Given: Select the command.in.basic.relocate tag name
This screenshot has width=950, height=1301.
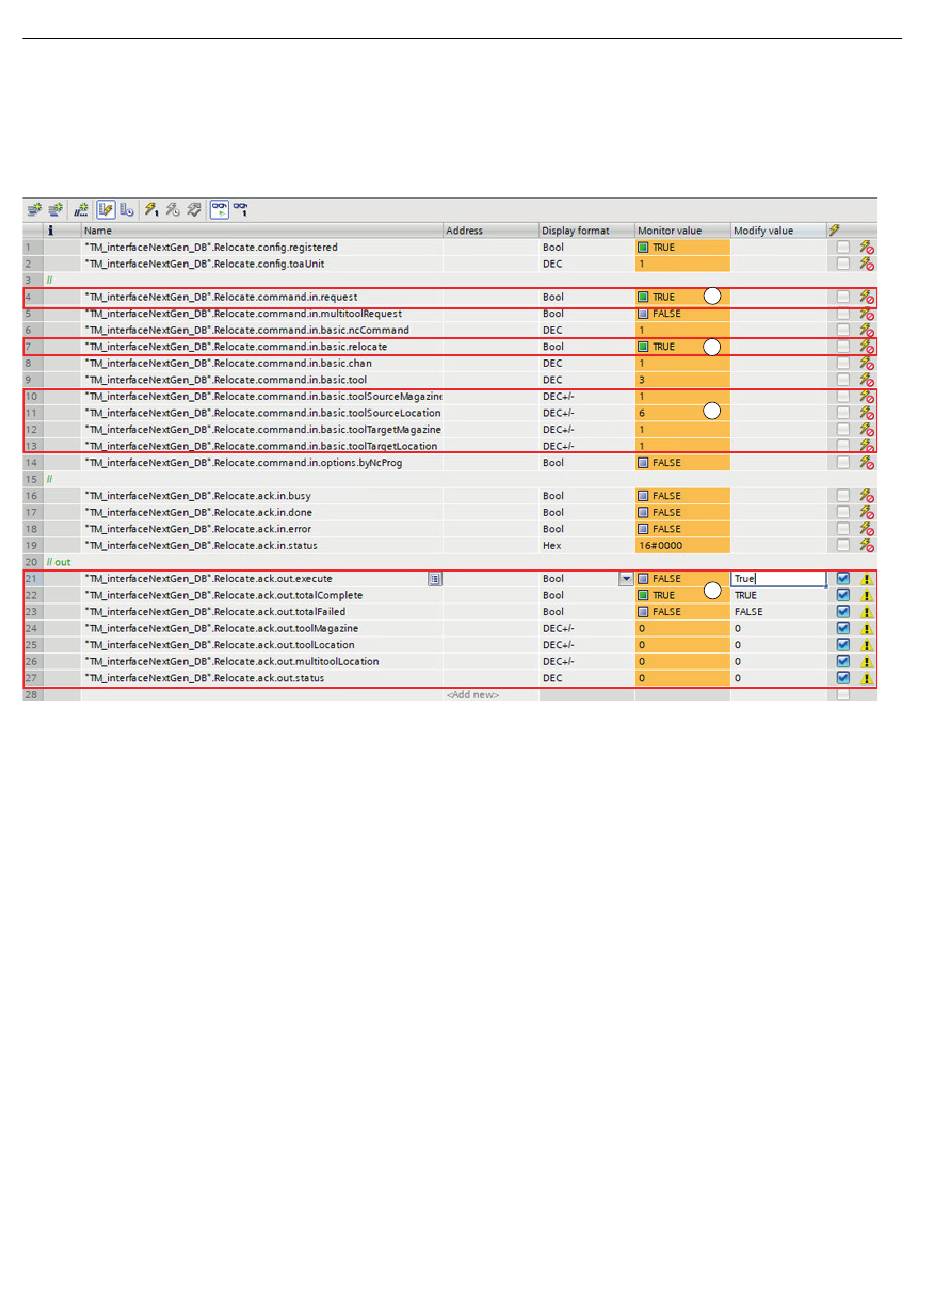Looking at the screenshot, I should [x=237, y=347].
